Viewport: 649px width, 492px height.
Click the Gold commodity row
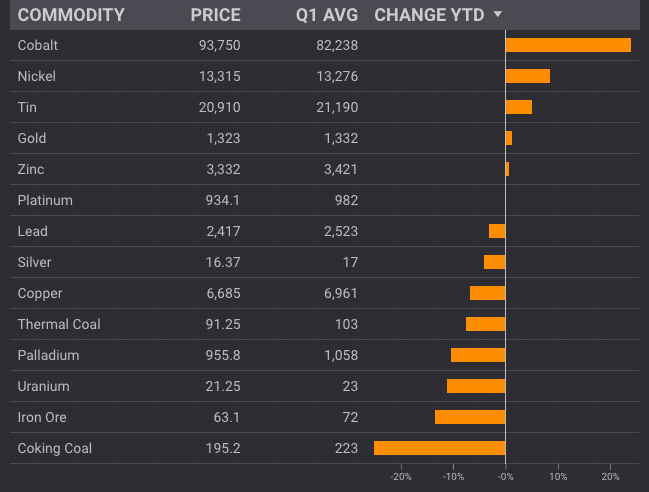tap(32, 138)
